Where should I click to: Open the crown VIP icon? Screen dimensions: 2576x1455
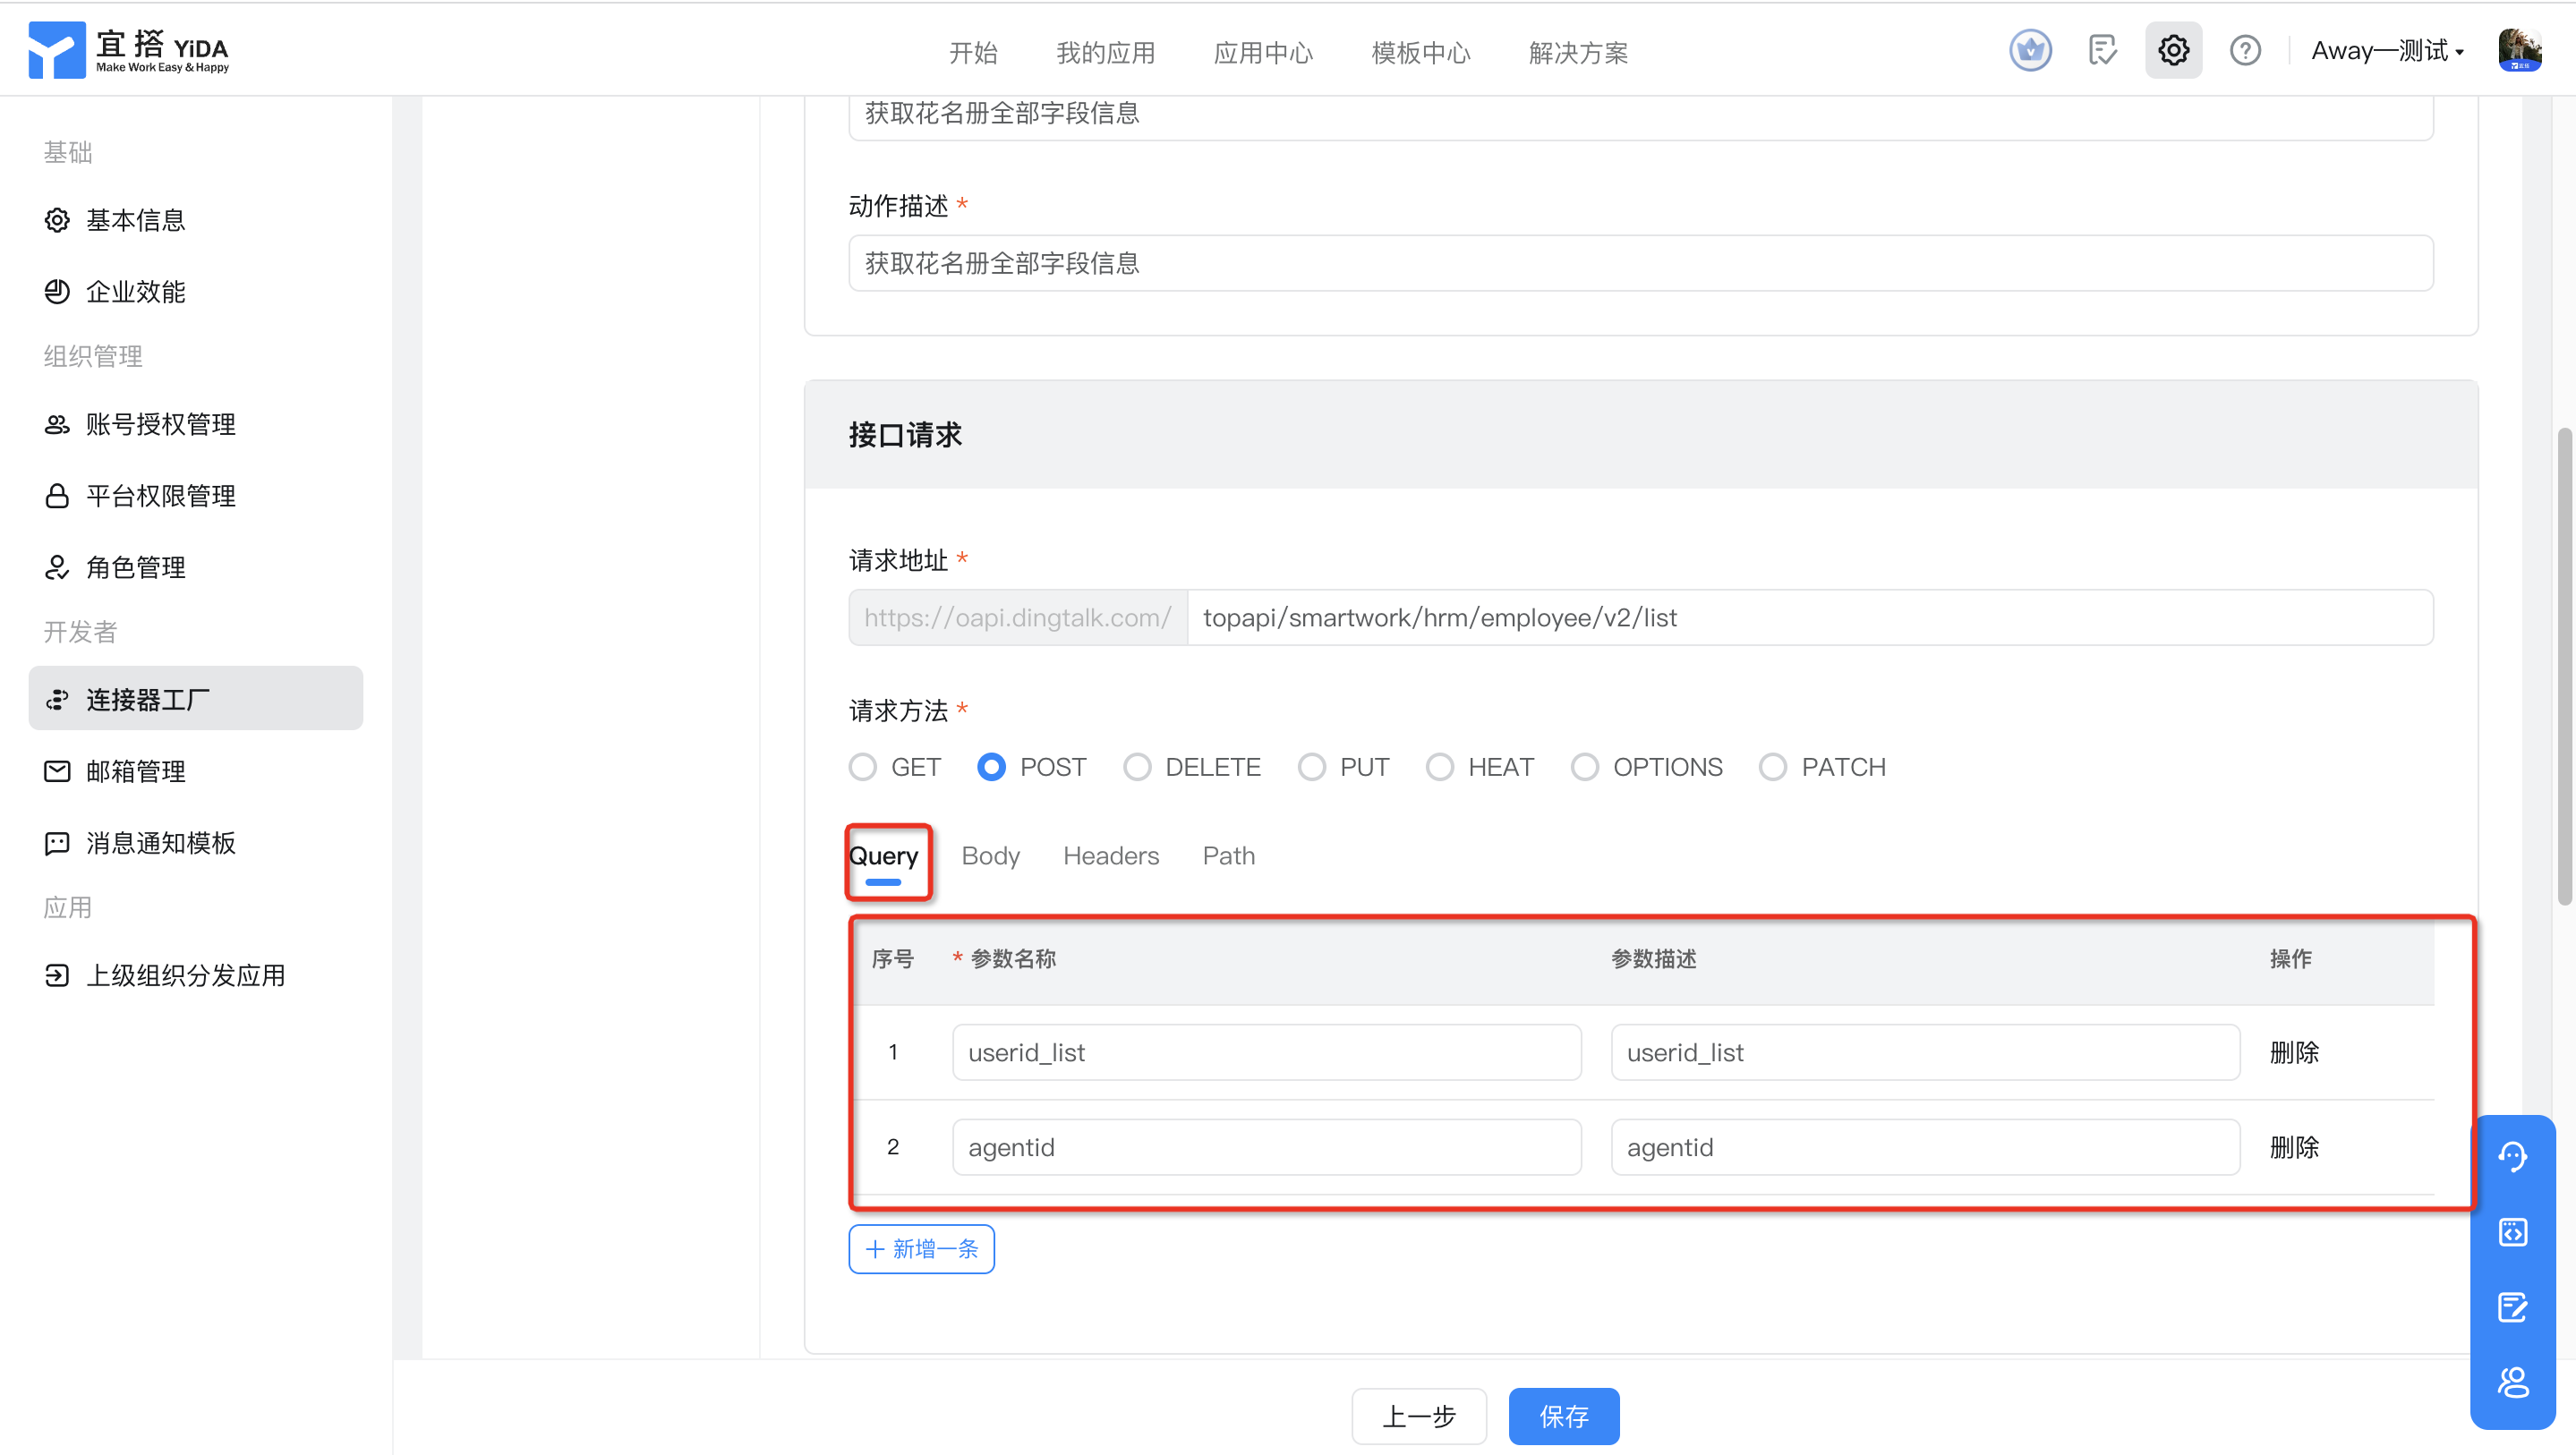coord(2030,50)
